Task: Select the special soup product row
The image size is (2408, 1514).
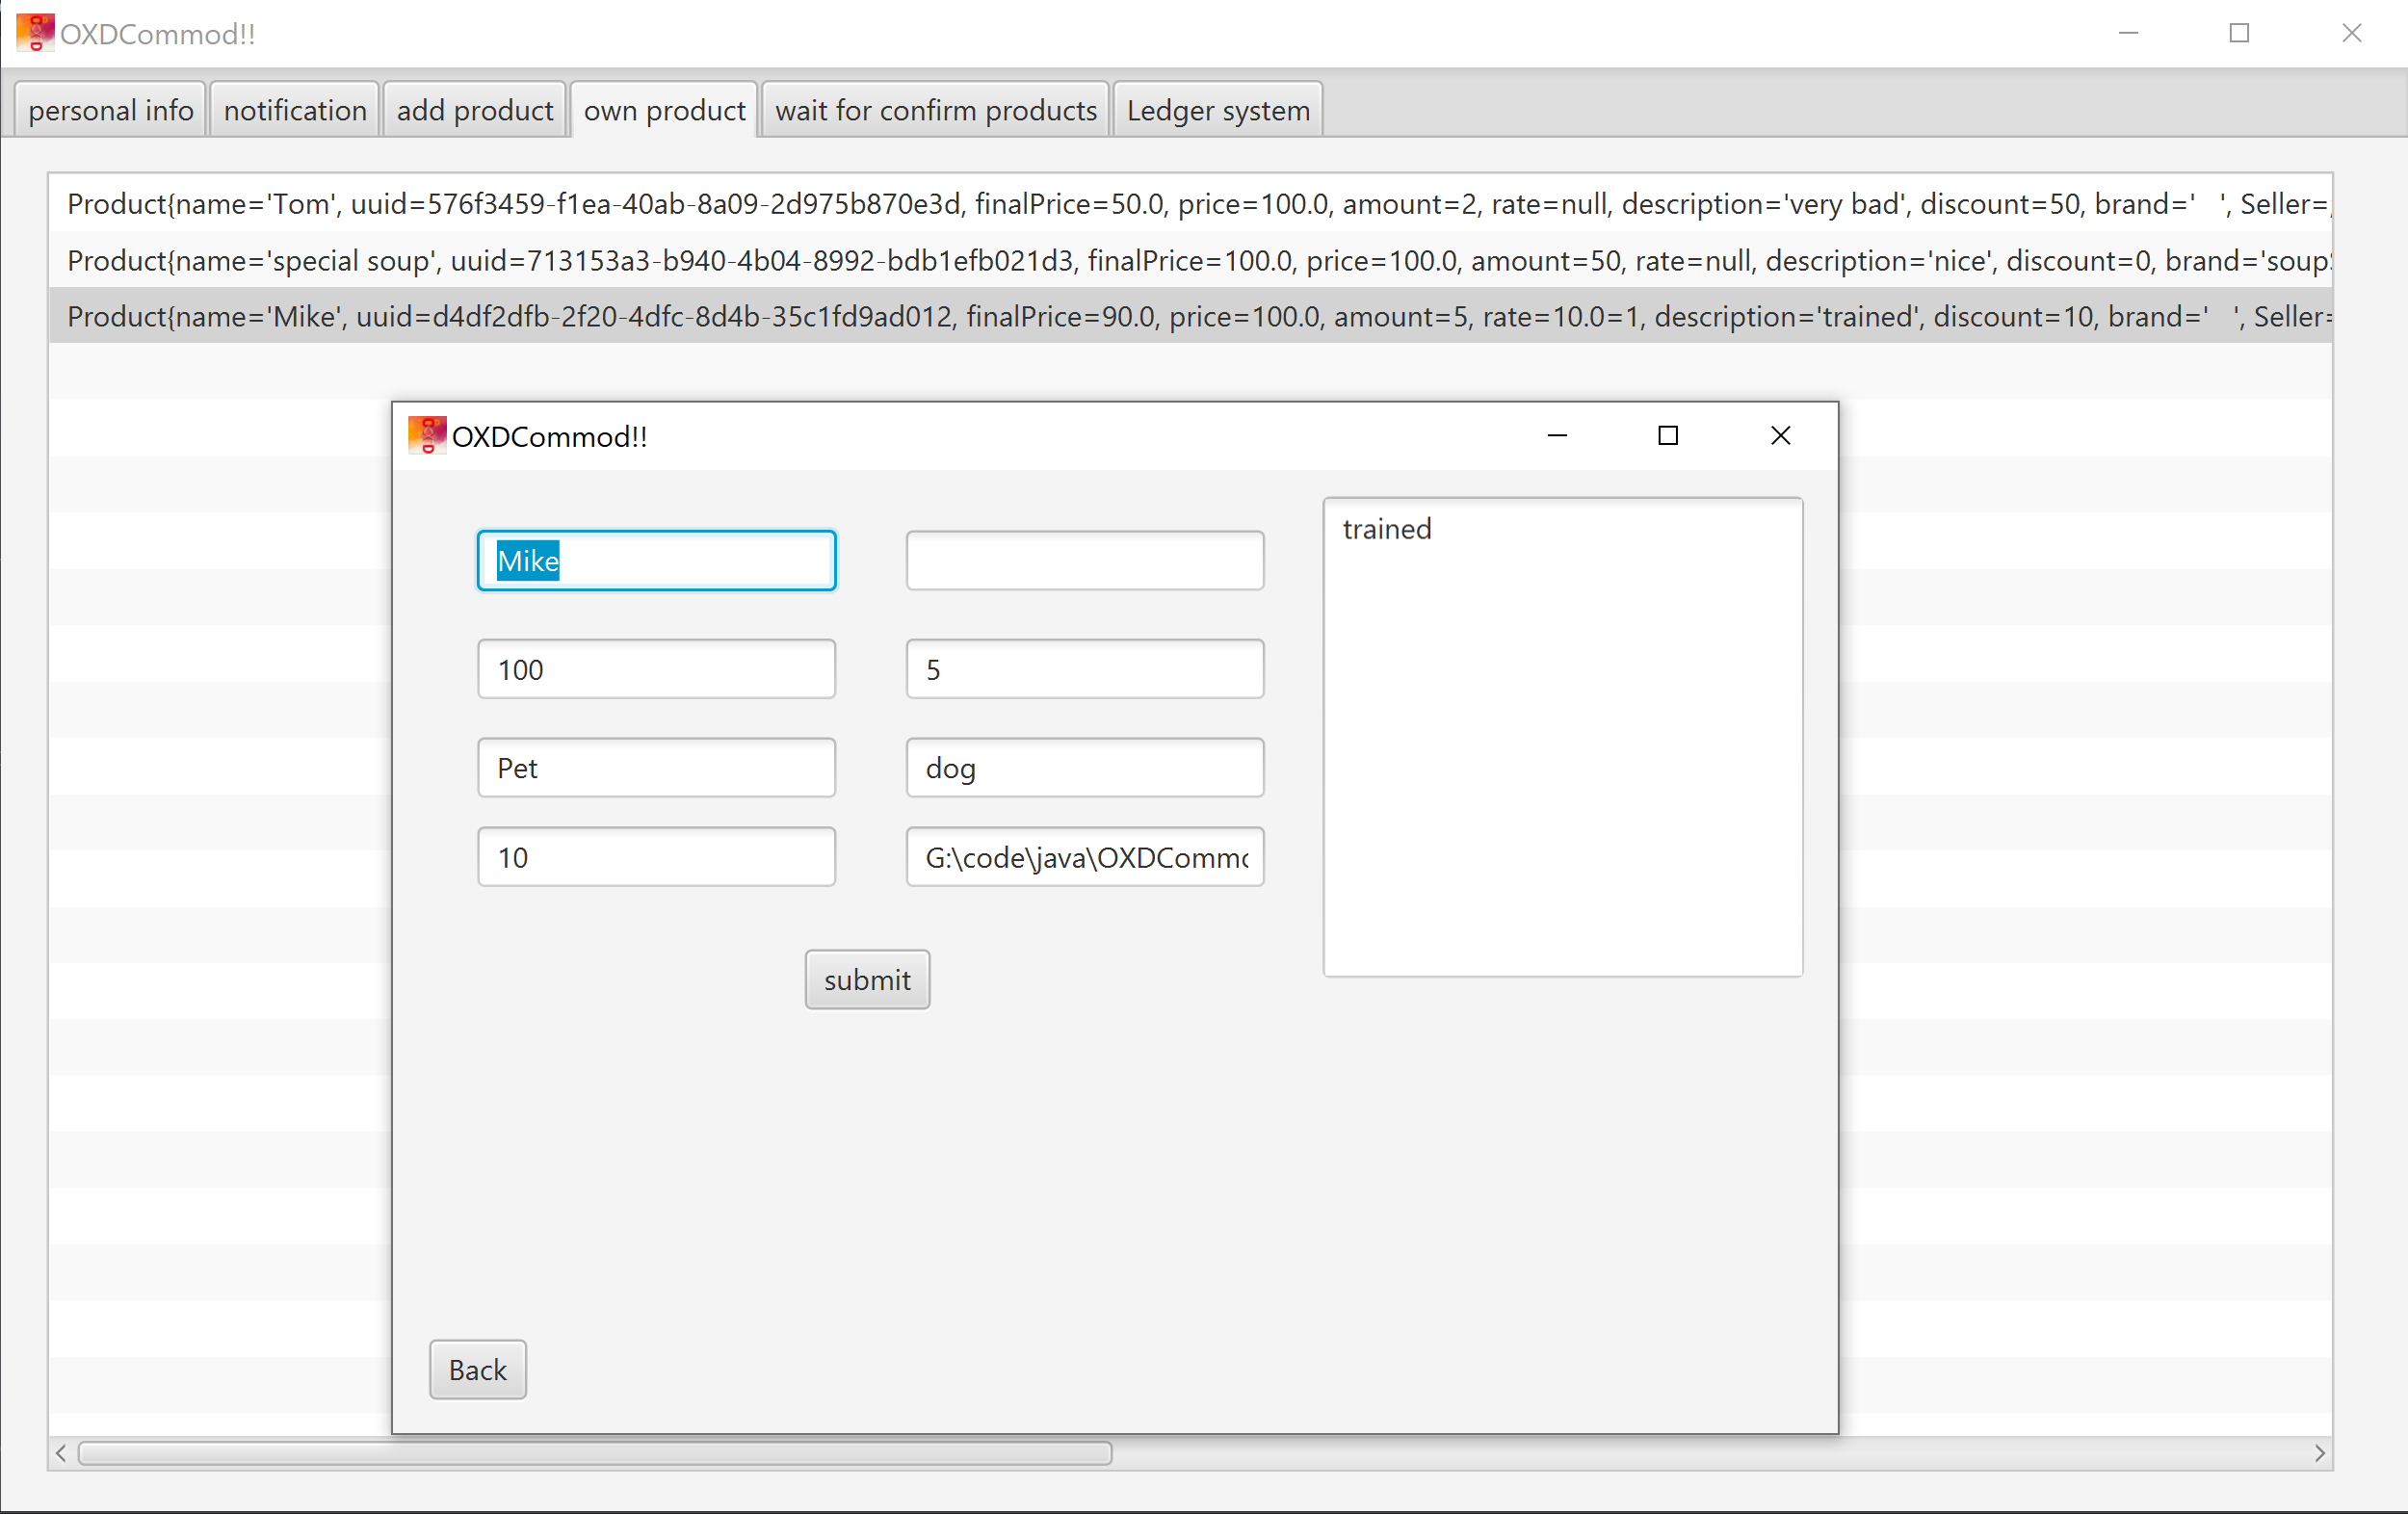Action: point(1190,261)
